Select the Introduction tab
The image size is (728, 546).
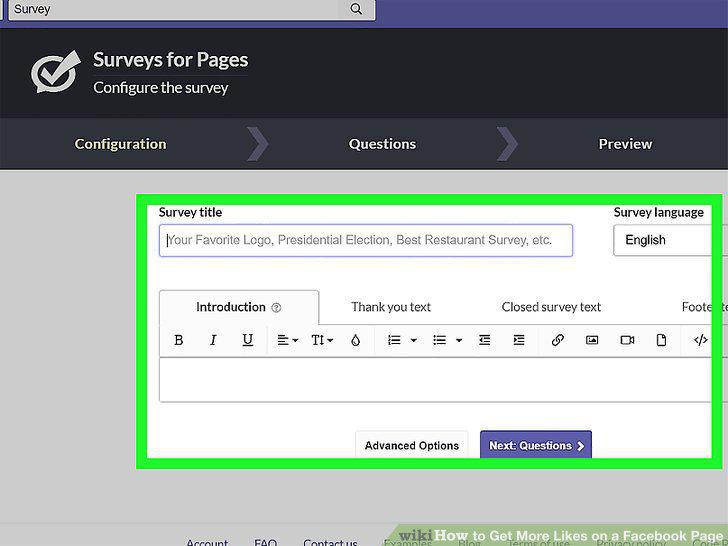[x=239, y=307]
